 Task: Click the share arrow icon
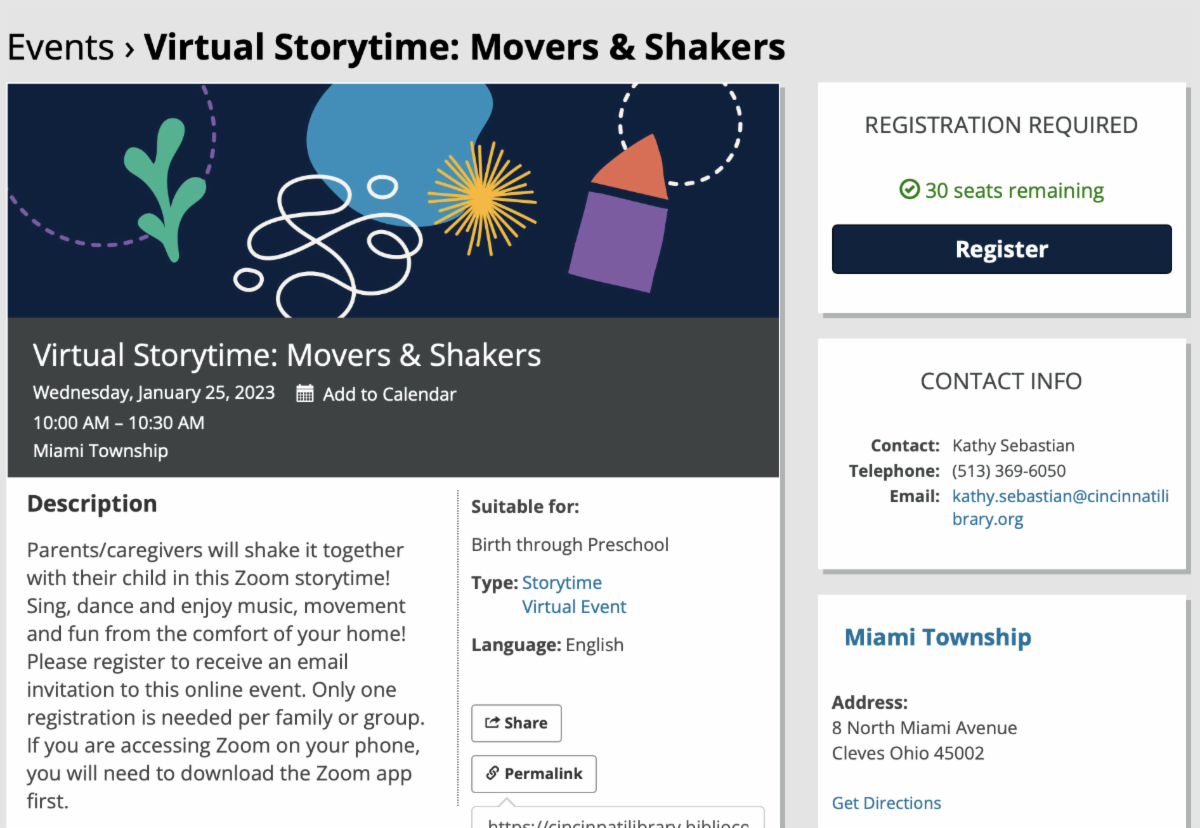click(x=492, y=723)
